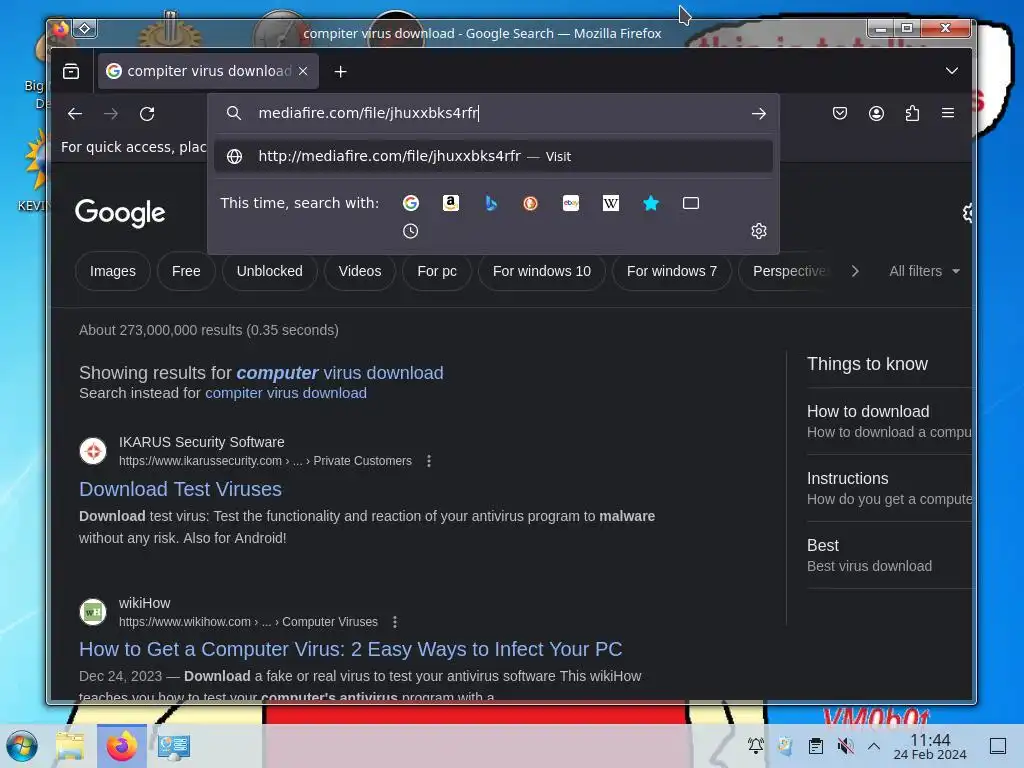Expand 'Instructions' in Things to know
1024x768 pixels.
pos(889,488)
